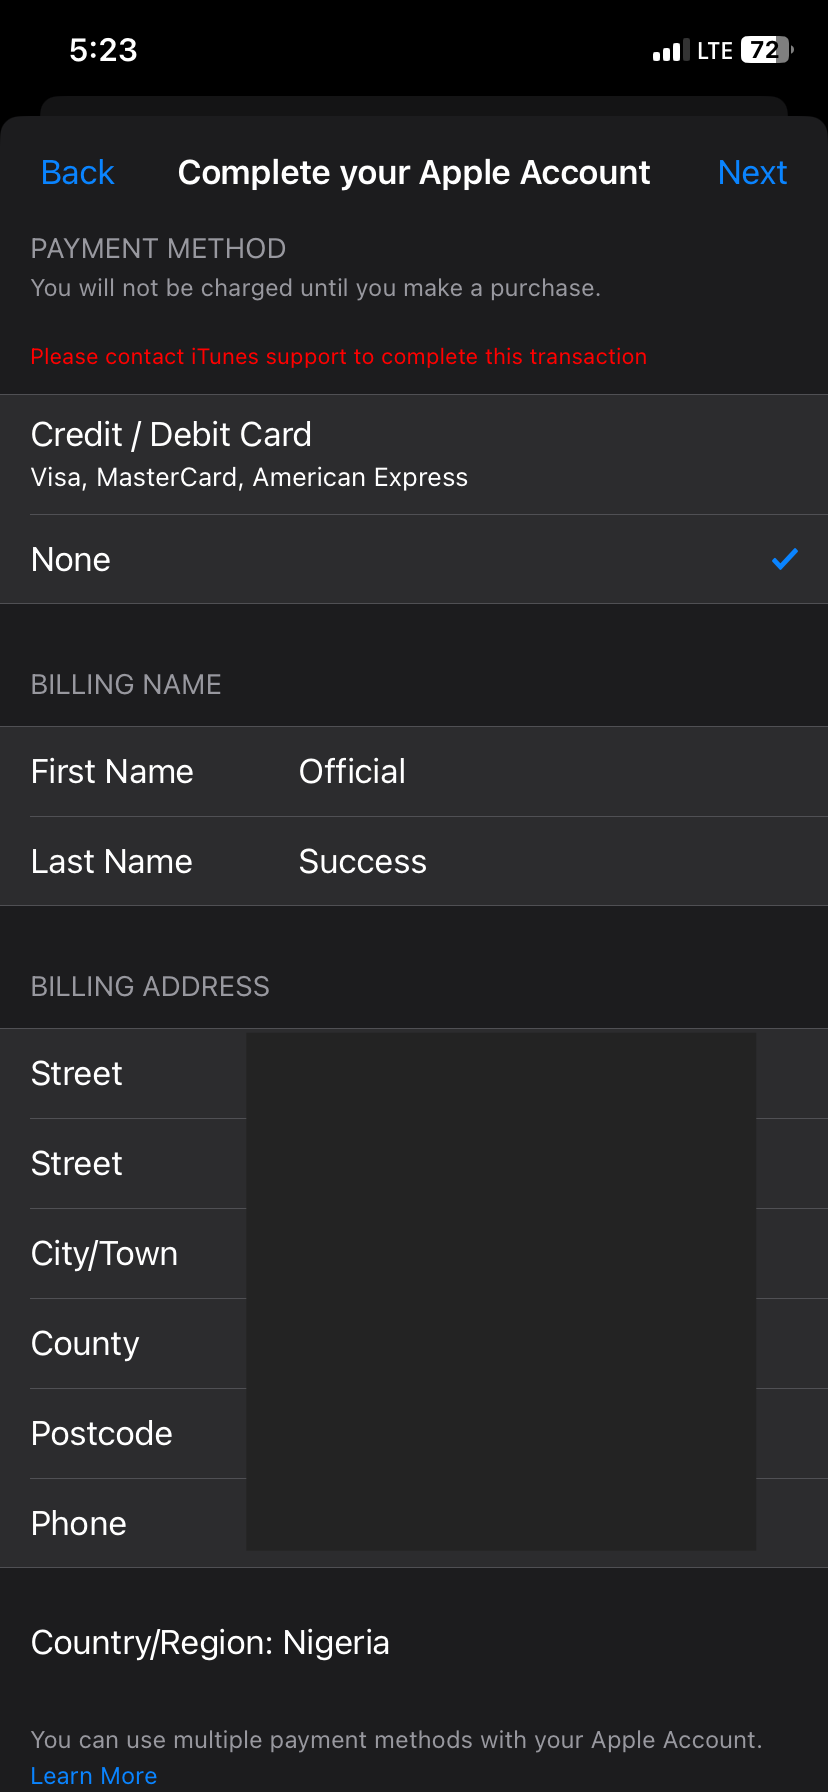Tap the red iTunes support error message
Screen dimensions: 828x1792
338,357
